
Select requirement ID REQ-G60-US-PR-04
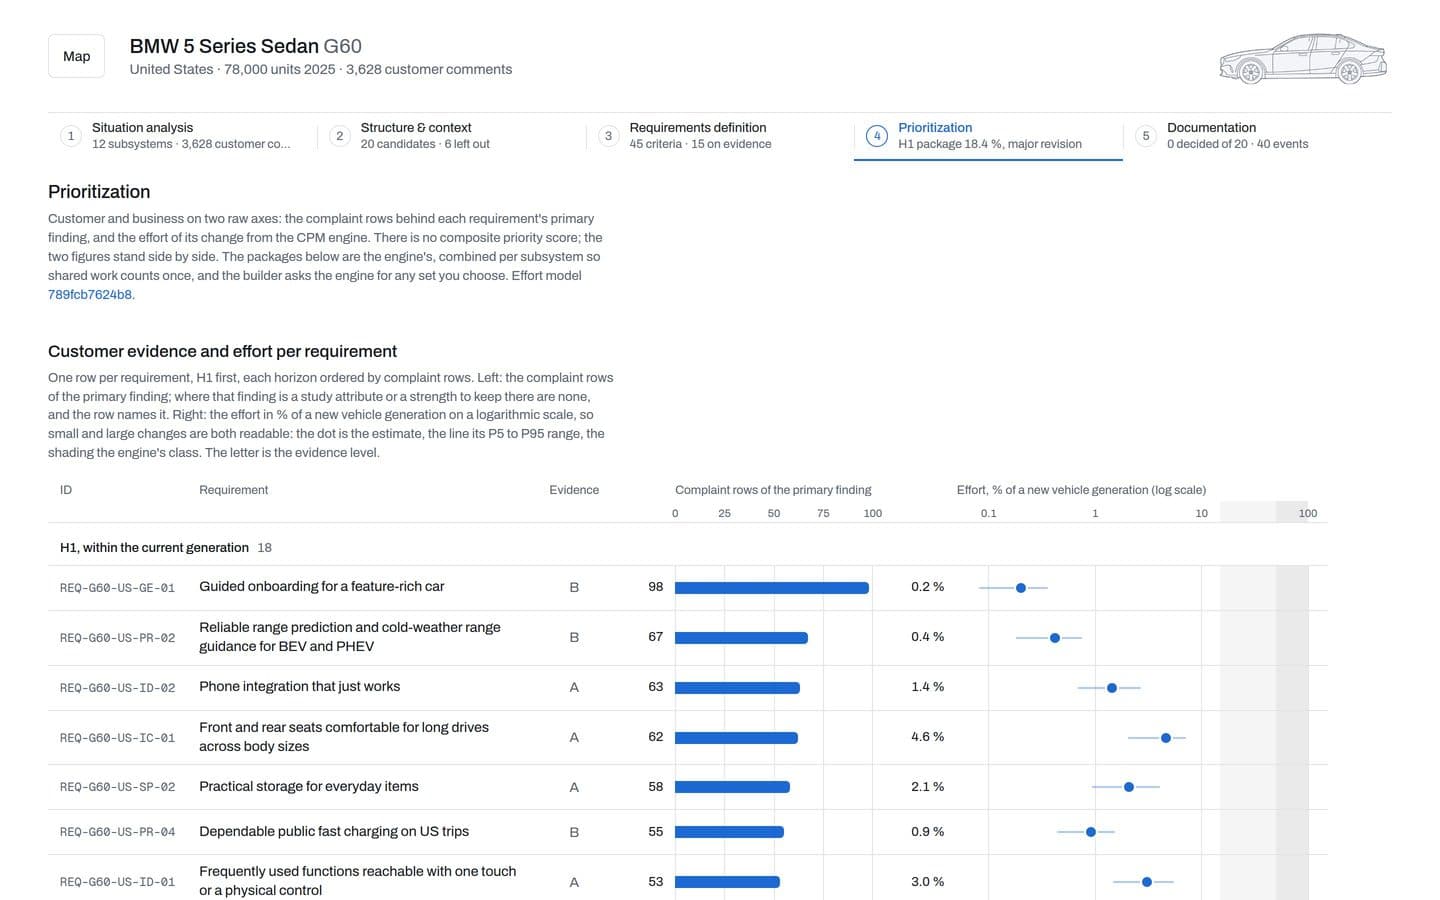117,832
